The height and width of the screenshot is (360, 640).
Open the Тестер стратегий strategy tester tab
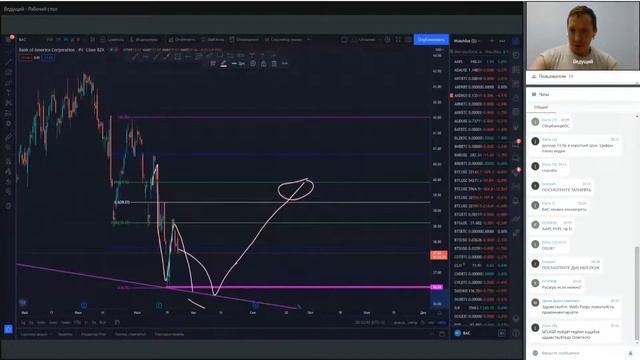130,334
